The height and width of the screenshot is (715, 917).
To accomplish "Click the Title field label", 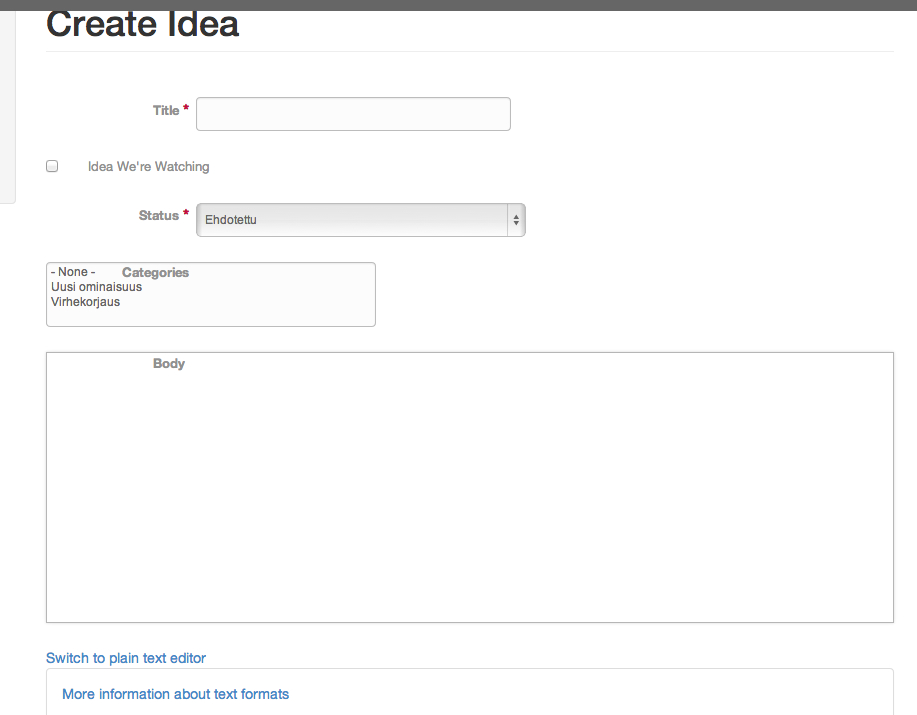I will point(166,110).
